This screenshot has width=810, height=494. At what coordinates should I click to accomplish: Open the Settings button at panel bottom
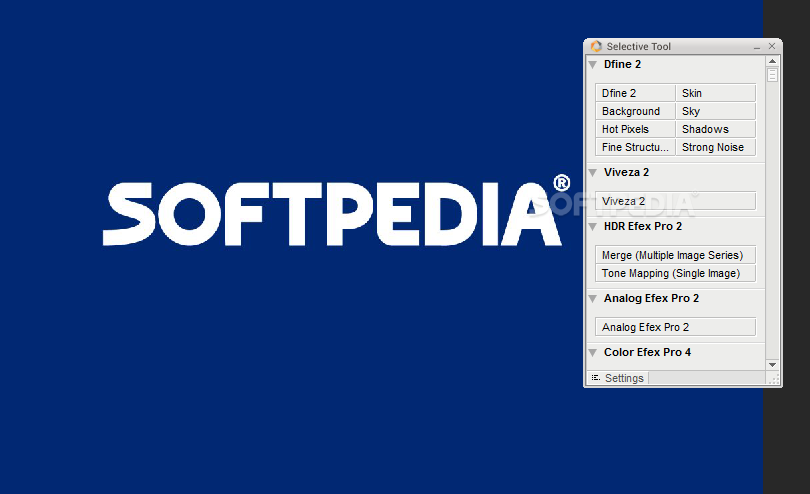pos(618,378)
